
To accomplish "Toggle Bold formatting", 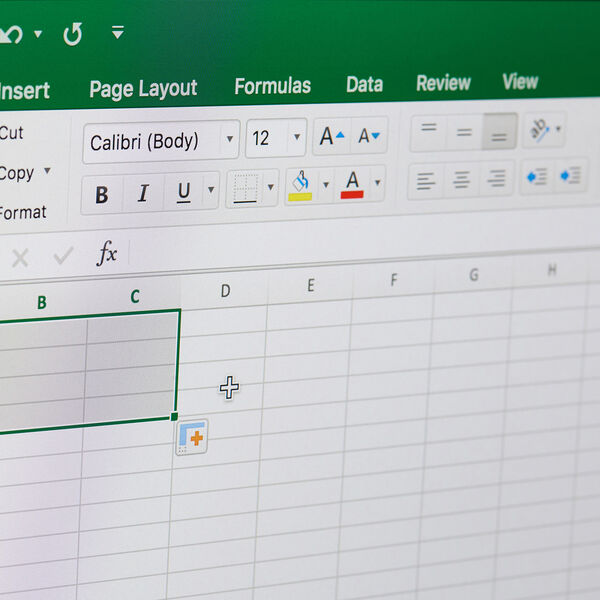I will pos(101,194).
